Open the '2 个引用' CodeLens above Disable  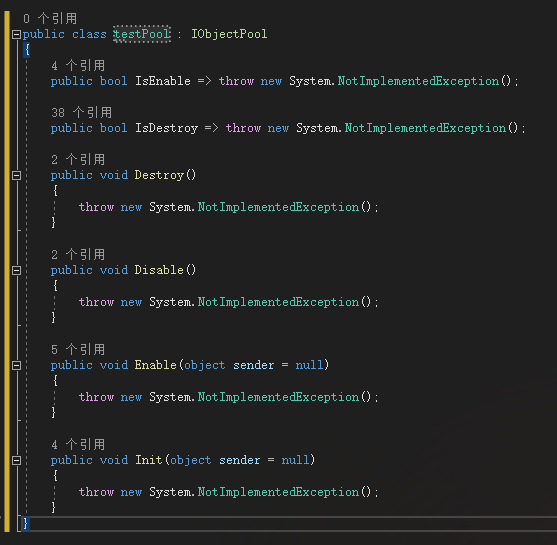tap(78, 254)
